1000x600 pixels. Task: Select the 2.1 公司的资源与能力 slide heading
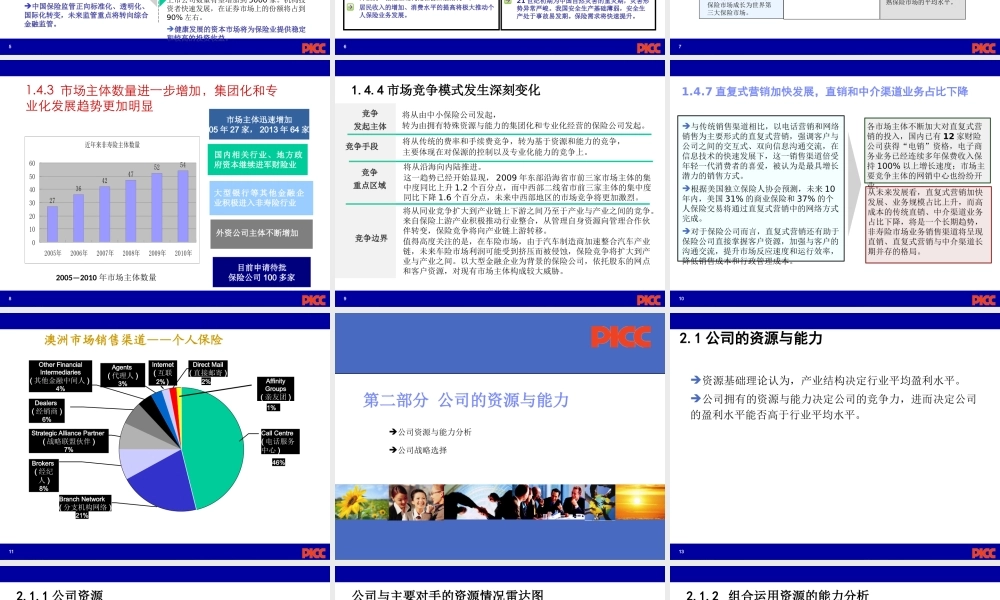point(751,338)
